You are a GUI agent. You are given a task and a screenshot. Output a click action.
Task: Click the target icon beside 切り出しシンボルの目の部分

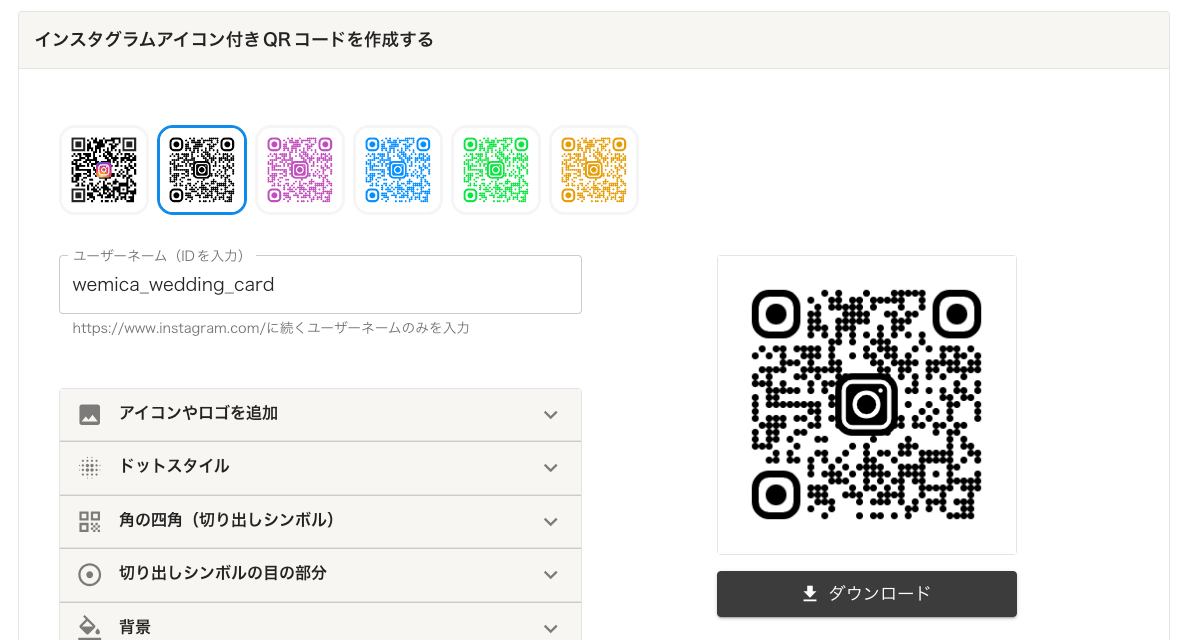(x=88, y=575)
